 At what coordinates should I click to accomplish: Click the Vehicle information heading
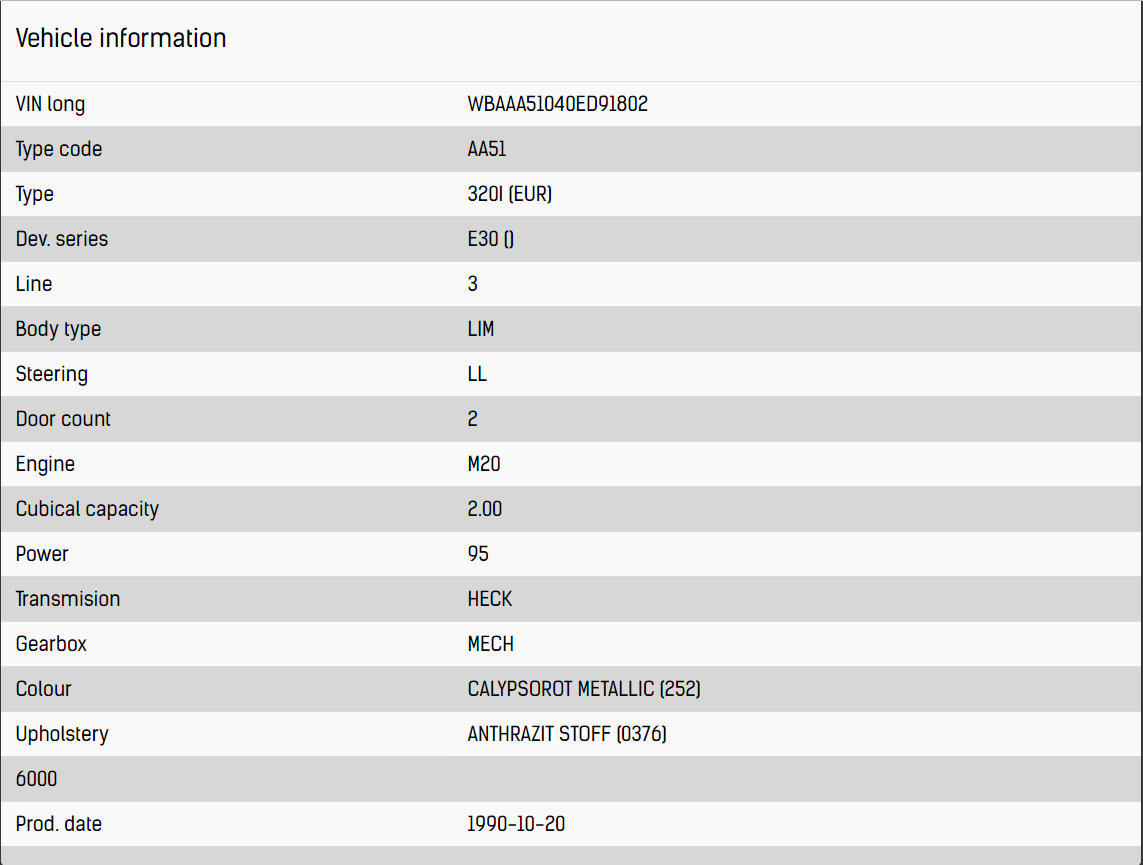click(121, 39)
